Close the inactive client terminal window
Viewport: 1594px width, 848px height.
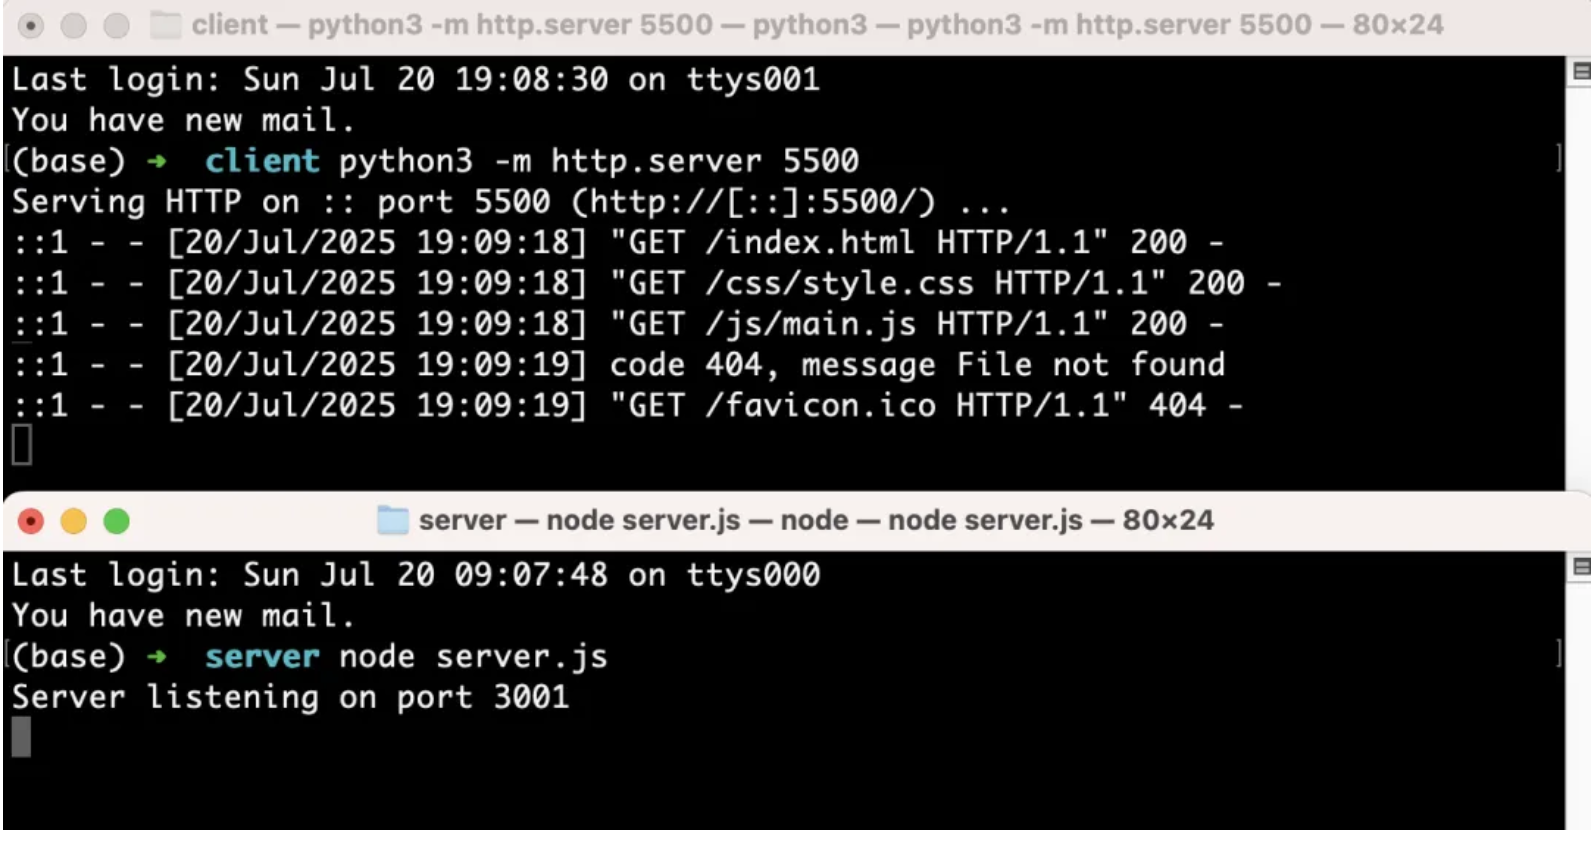tap(31, 25)
